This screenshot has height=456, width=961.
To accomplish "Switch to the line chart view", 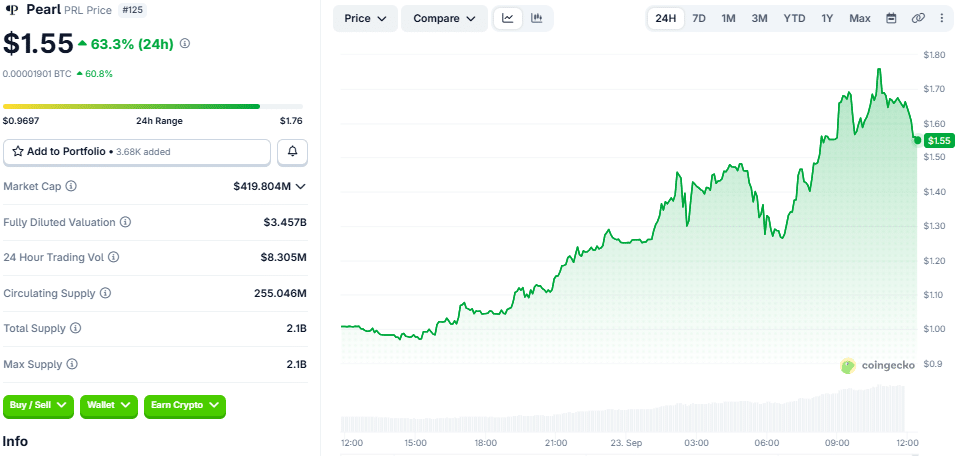I will click(x=507, y=18).
